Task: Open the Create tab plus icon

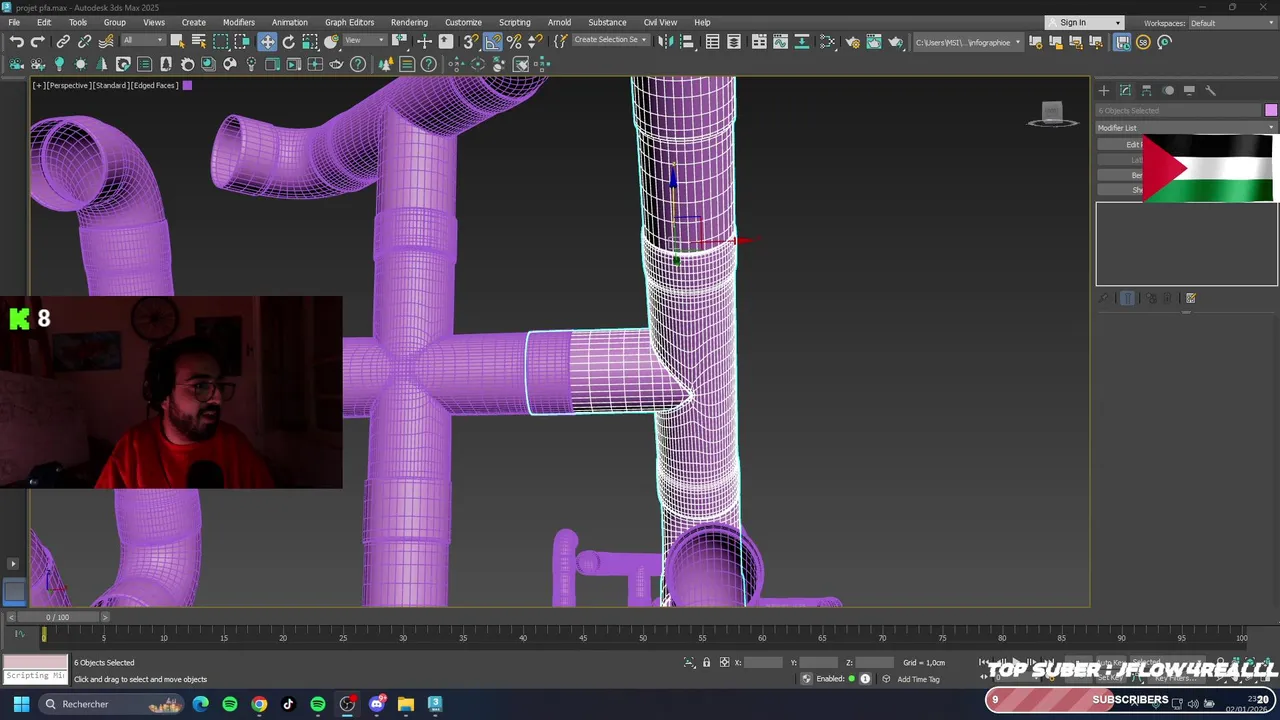Action: click(x=1104, y=90)
